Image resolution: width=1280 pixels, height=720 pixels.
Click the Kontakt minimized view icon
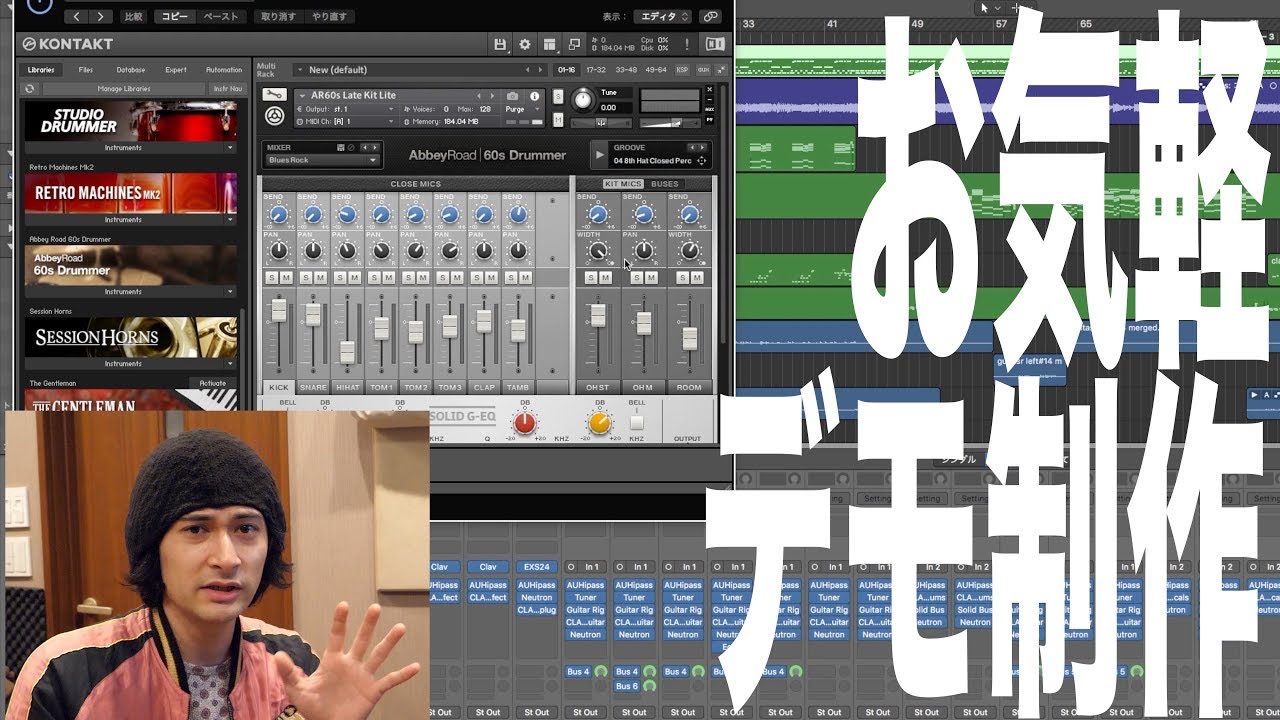point(574,44)
